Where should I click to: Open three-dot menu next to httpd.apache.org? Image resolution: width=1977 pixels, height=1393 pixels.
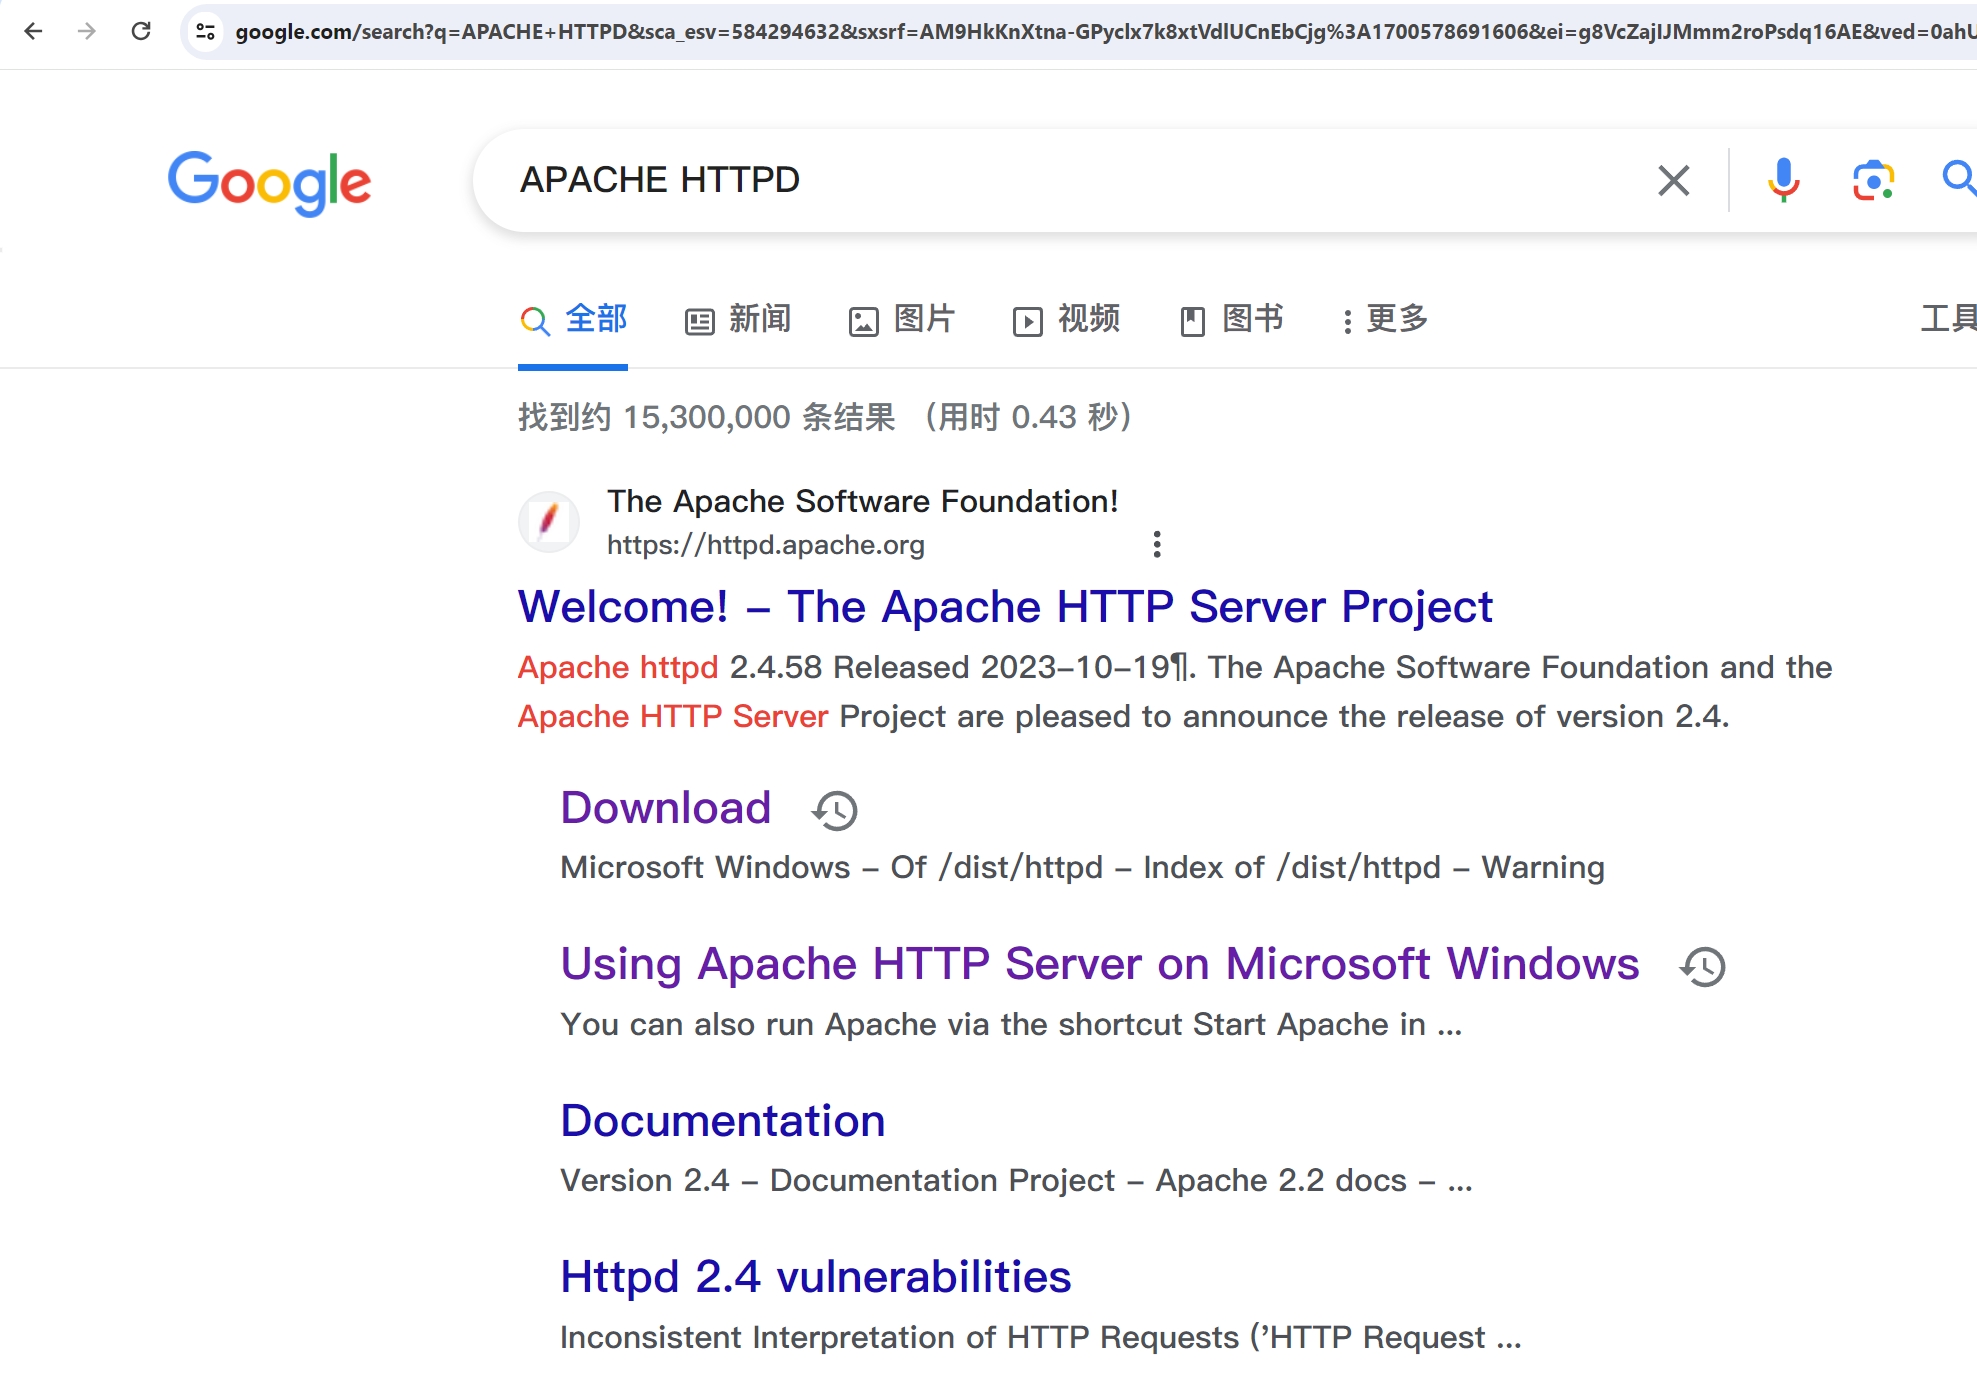[1157, 544]
